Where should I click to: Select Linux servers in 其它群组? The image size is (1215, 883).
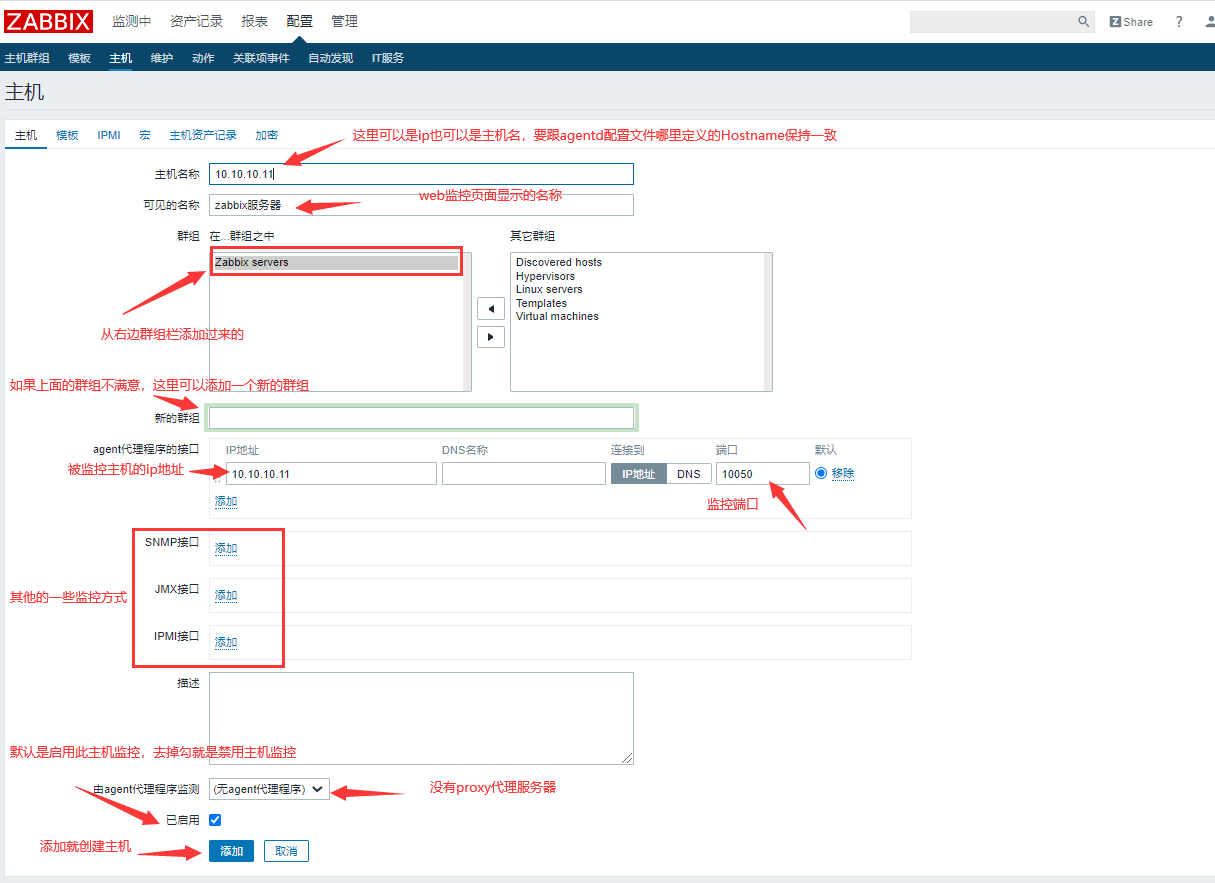549,289
